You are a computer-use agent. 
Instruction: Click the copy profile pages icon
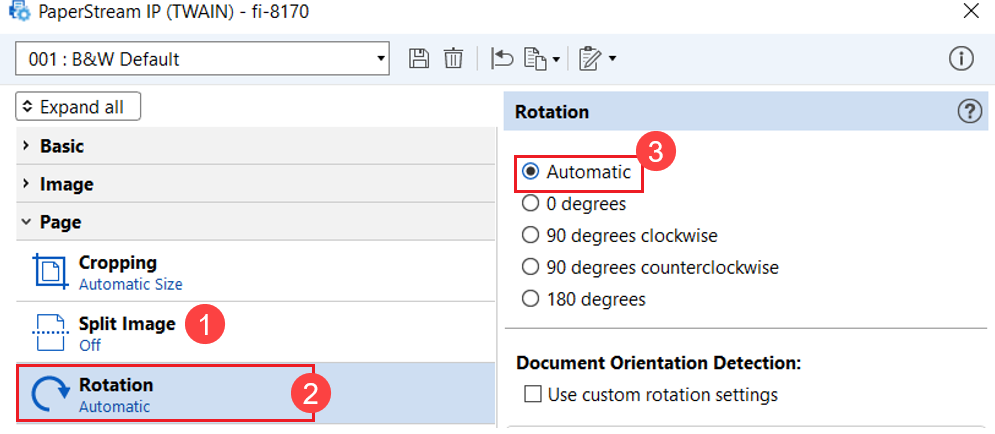(x=537, y=59)
